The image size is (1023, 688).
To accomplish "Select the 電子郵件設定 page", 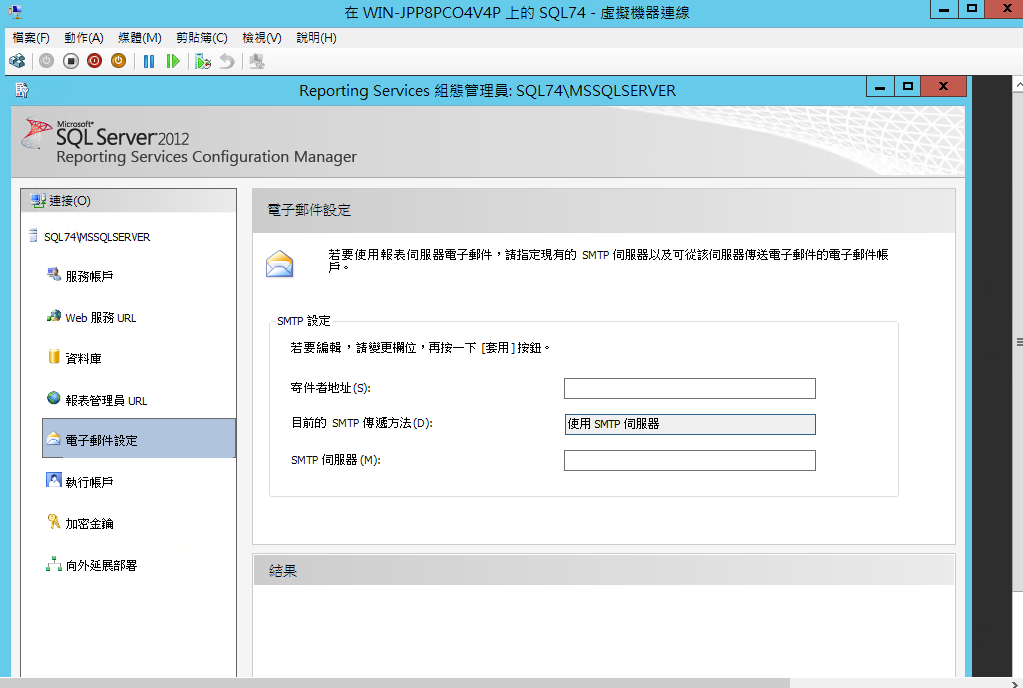I will click(139, 438).
